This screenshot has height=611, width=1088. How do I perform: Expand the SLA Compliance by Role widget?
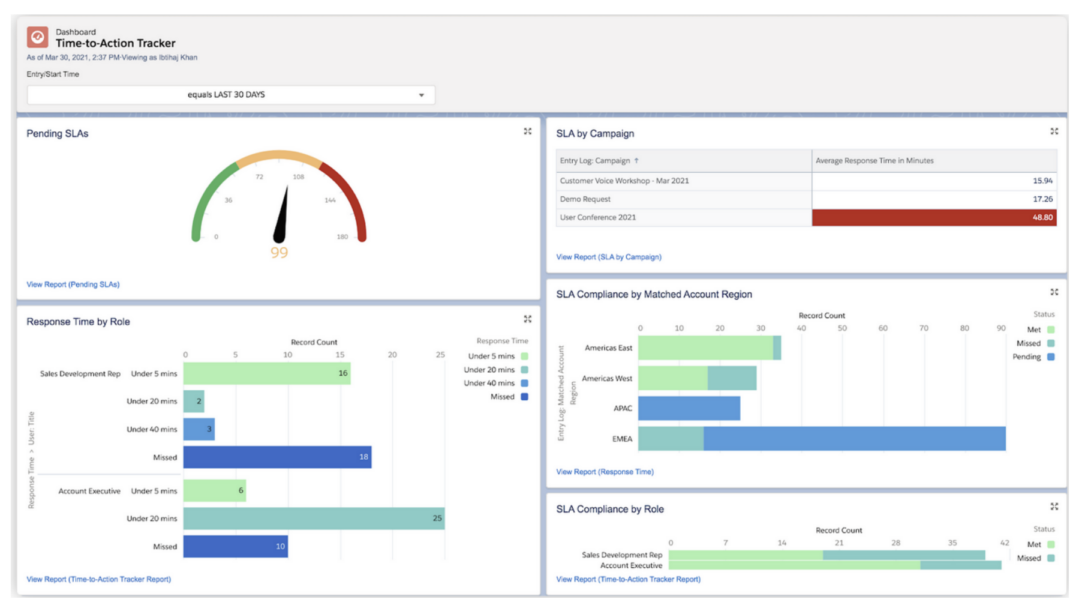click(1054, 505)
